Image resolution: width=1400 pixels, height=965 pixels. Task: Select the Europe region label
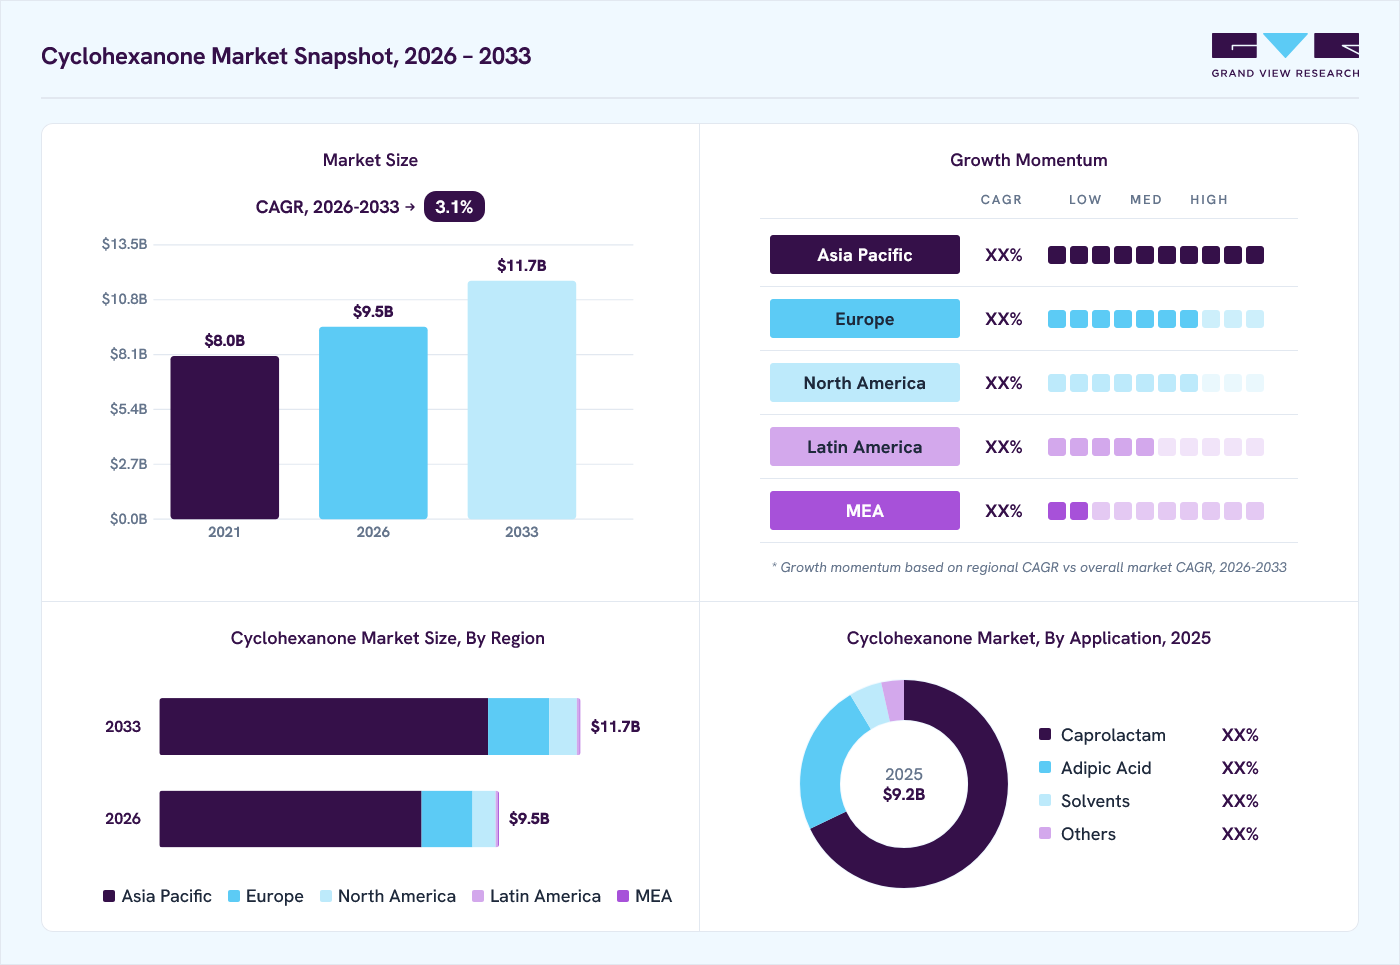pos(865,319)
